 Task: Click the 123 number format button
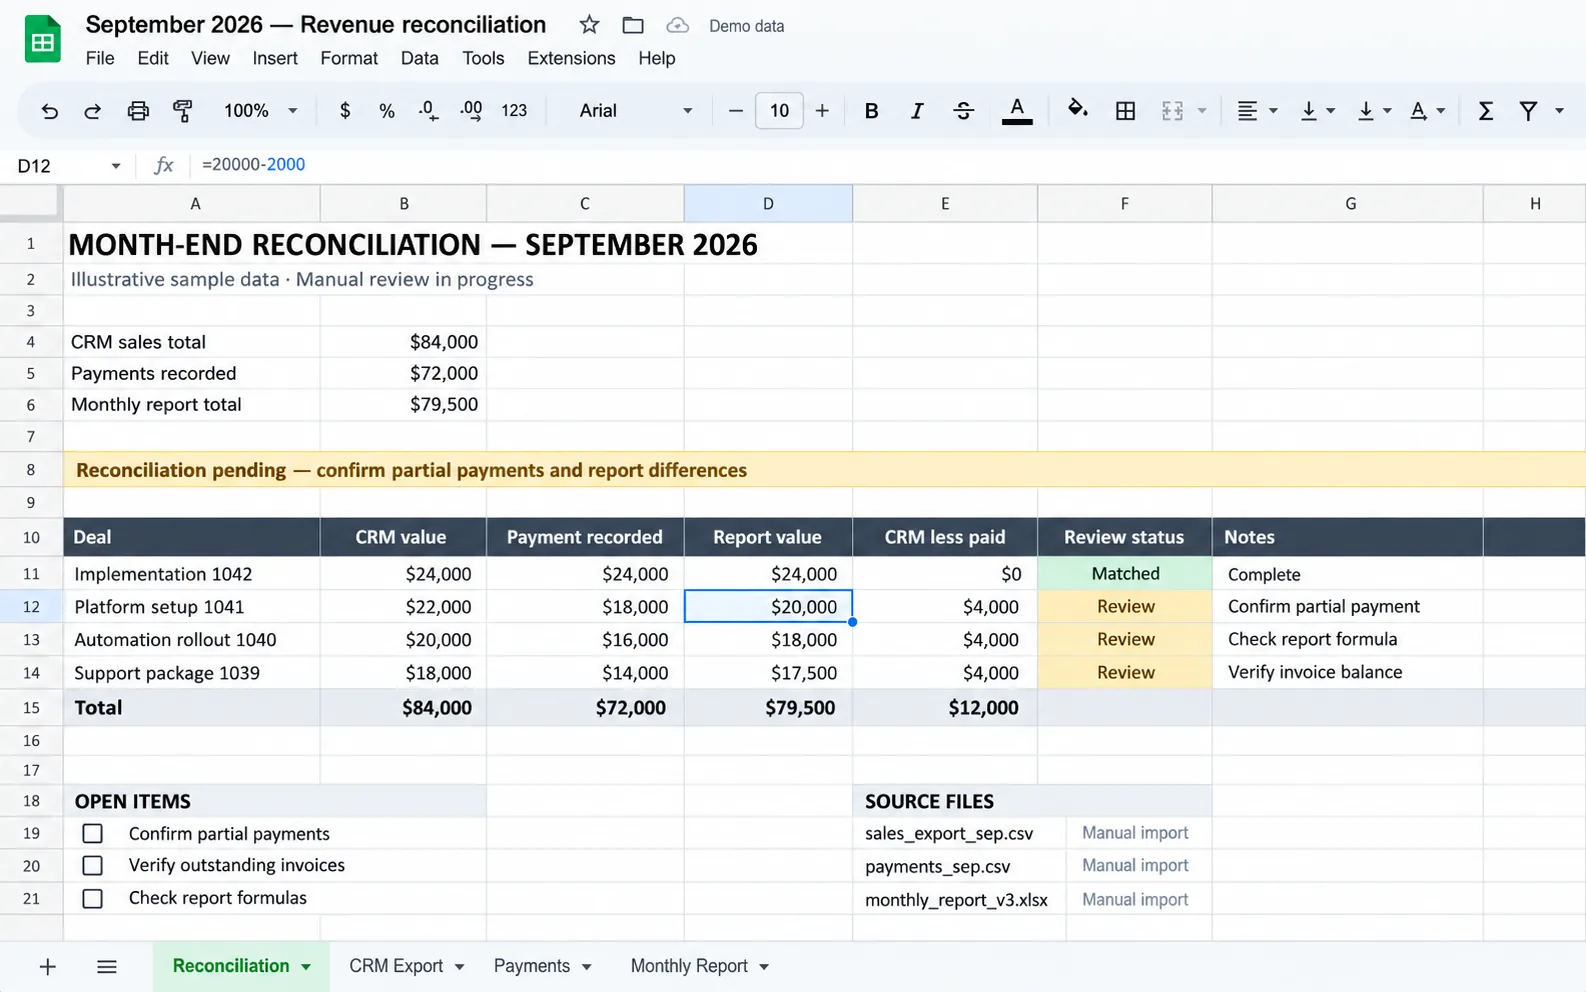[514, 111]
